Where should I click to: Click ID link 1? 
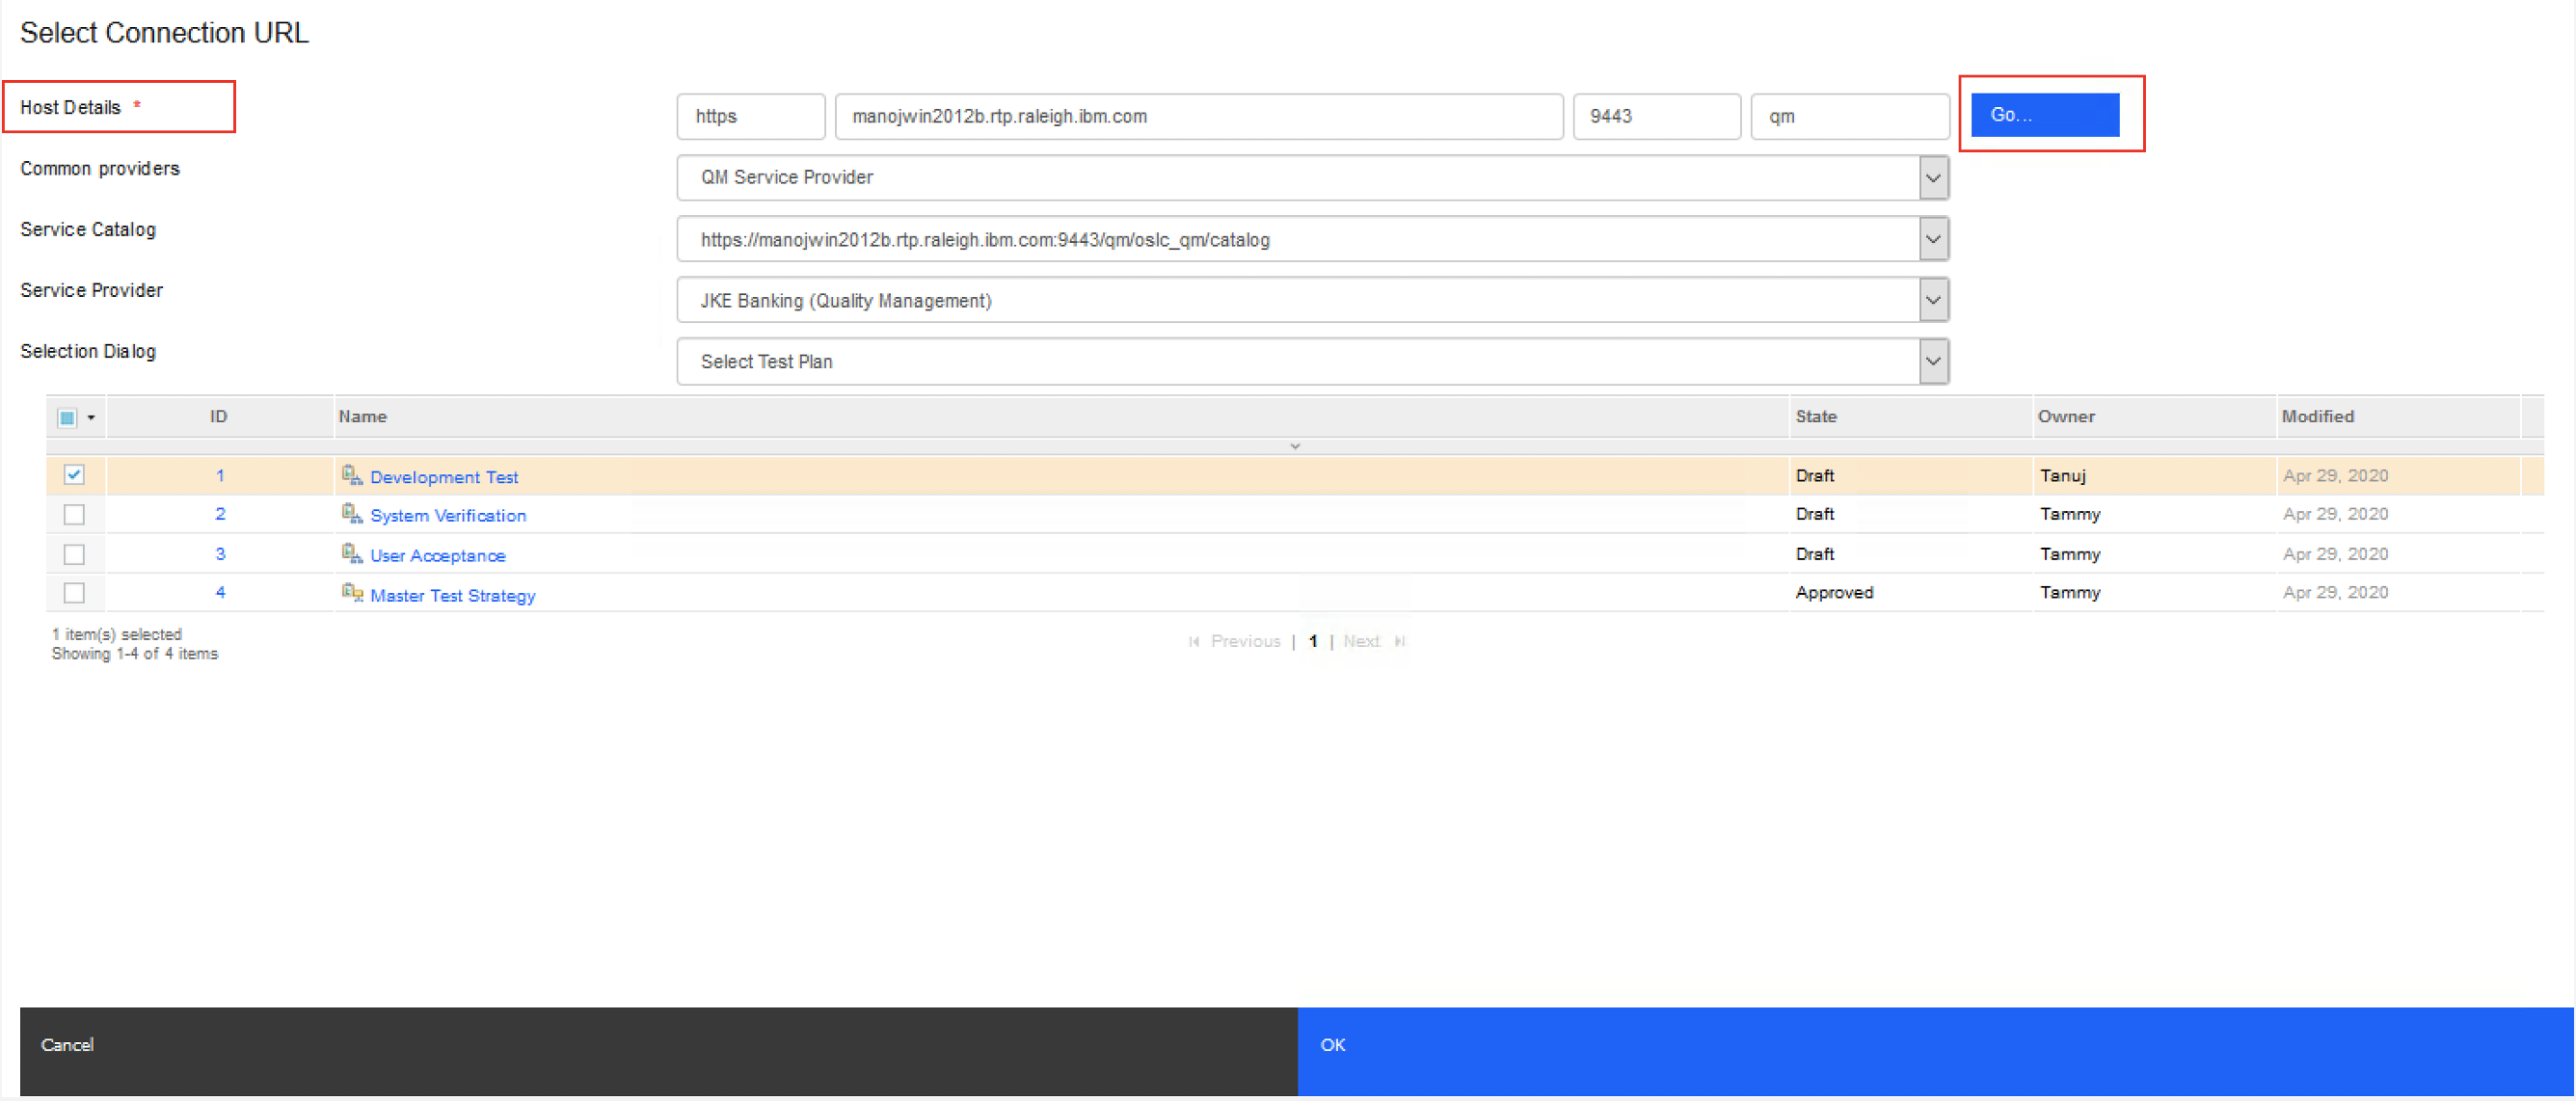pyautogui.click(x=220, y=475)
